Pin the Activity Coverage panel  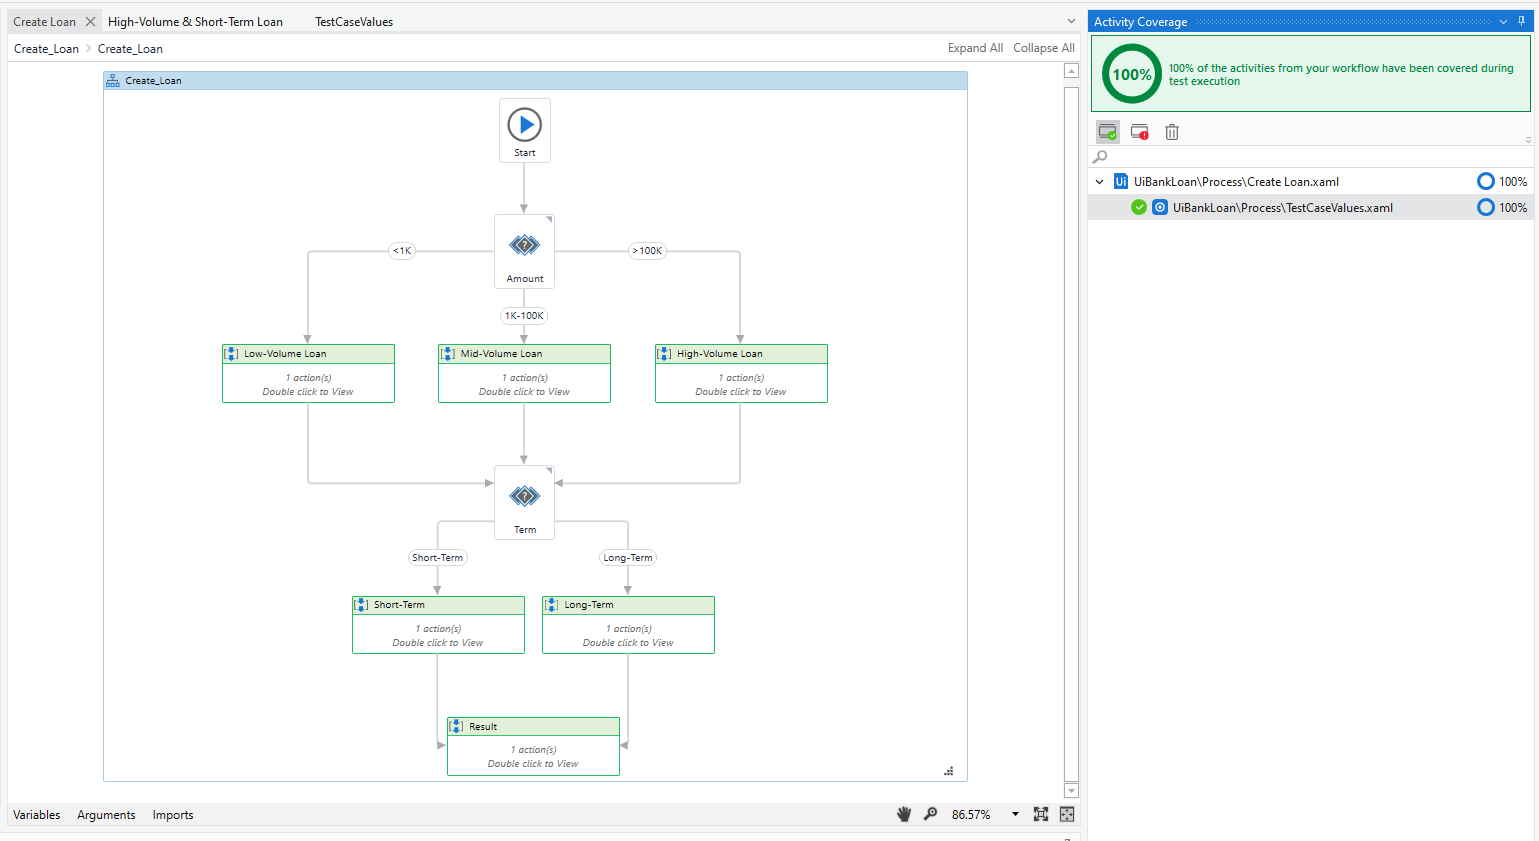(1521, 21)
